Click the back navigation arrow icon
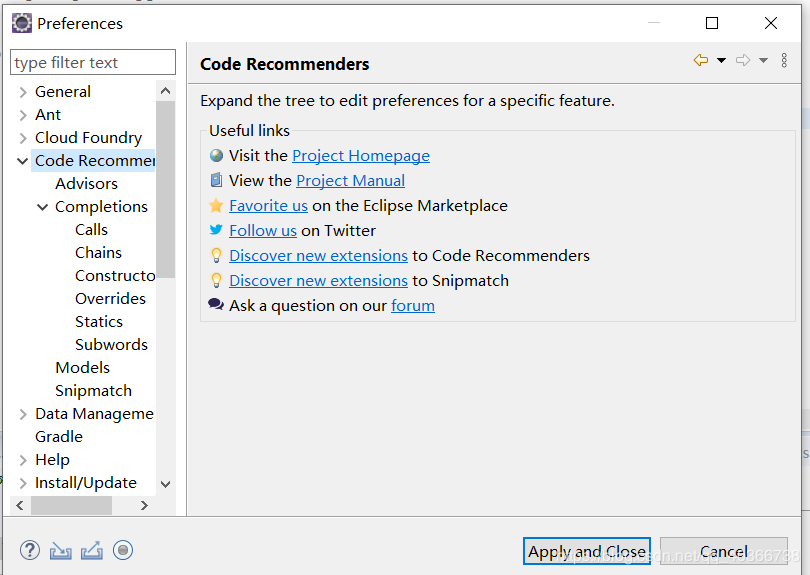810x575 pixels. click(701, 61)
